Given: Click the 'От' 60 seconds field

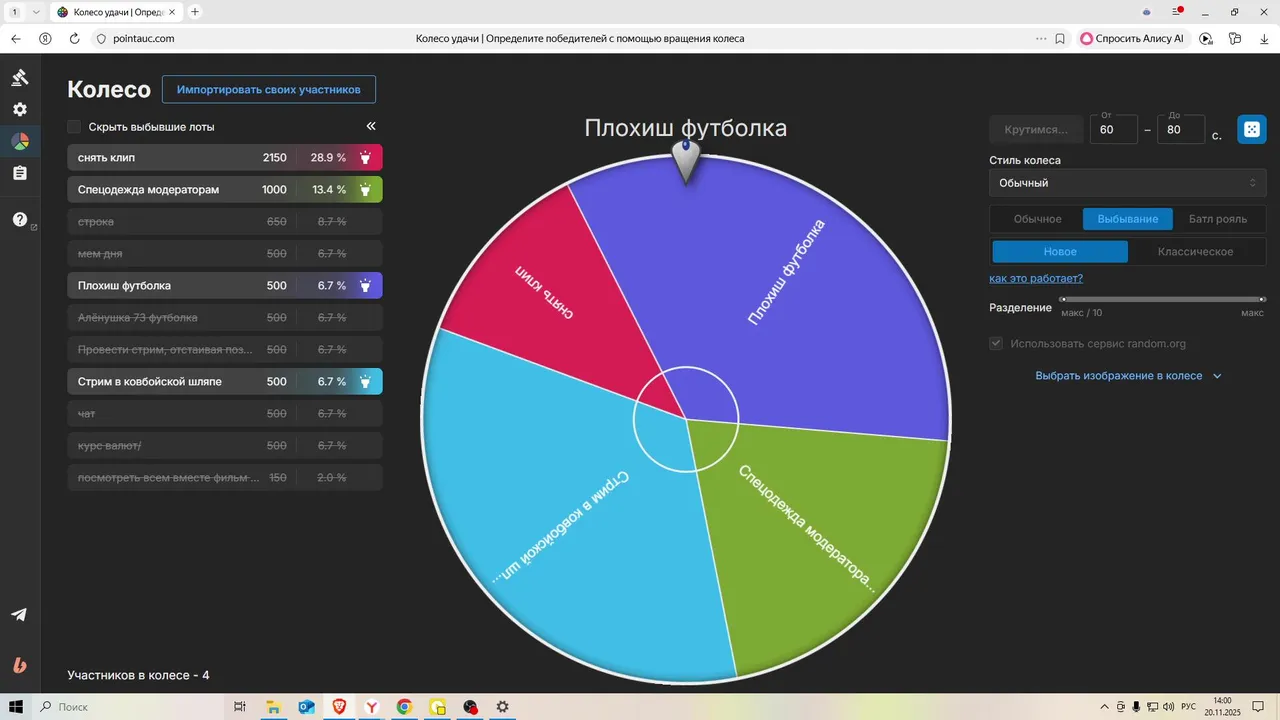Looking at the screenshot, I should (1113, 130).
